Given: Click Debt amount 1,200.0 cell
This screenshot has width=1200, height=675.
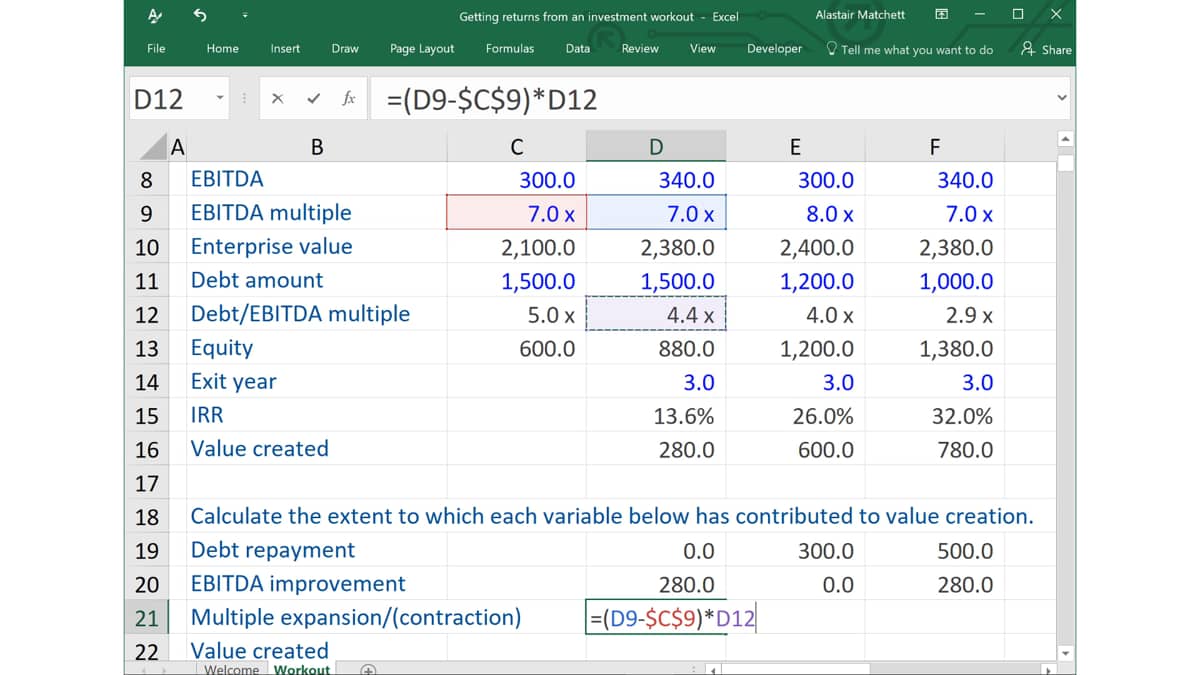Looking at the screenshot, I should coord(795,281).
